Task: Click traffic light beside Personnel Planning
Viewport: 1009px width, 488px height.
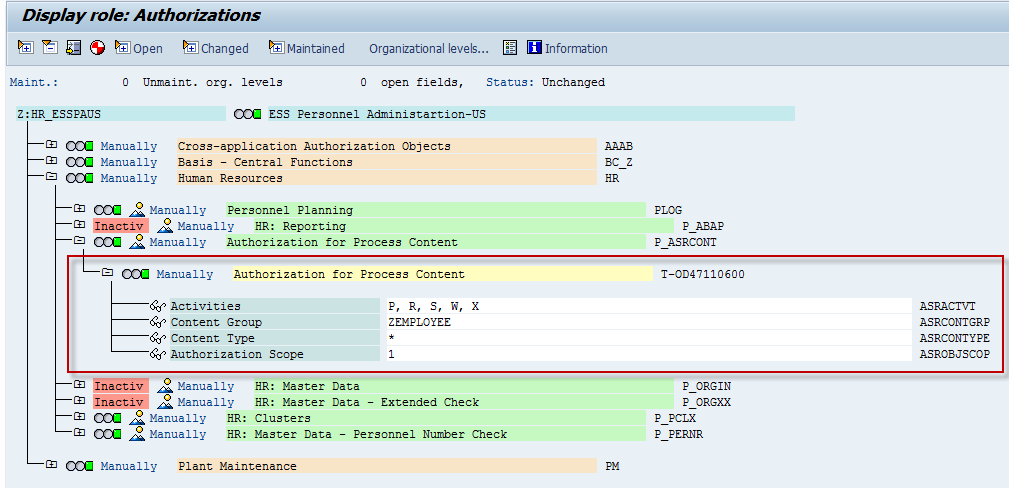Action: pyautogui.click(x=107, y=210)
